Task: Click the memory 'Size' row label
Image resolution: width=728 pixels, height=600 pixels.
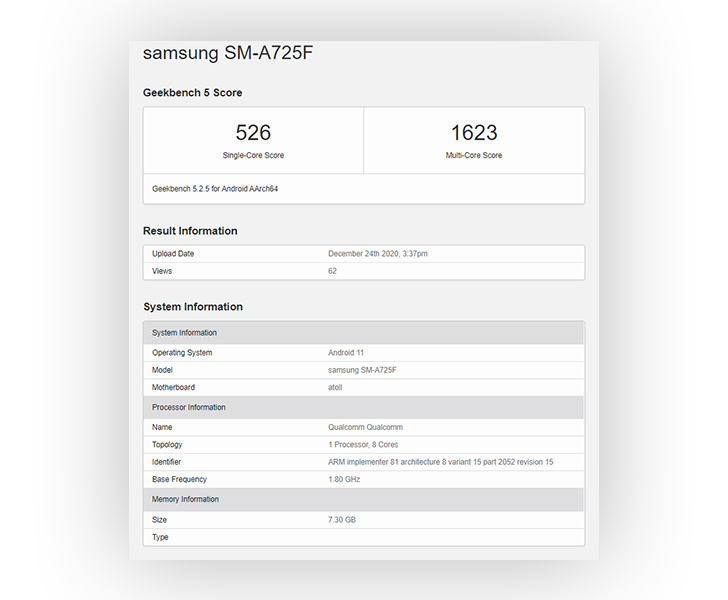Action: [x=159, y=520]
